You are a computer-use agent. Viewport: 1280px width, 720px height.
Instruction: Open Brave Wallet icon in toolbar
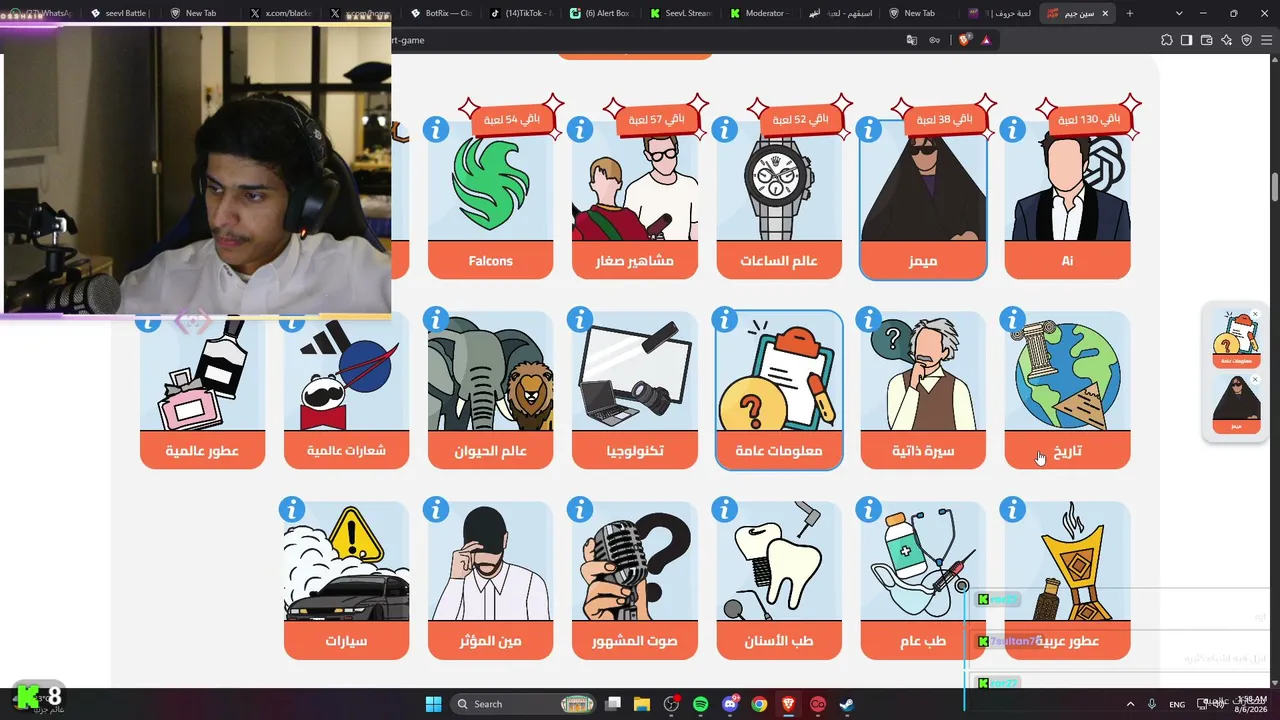tap(1207, 40)
